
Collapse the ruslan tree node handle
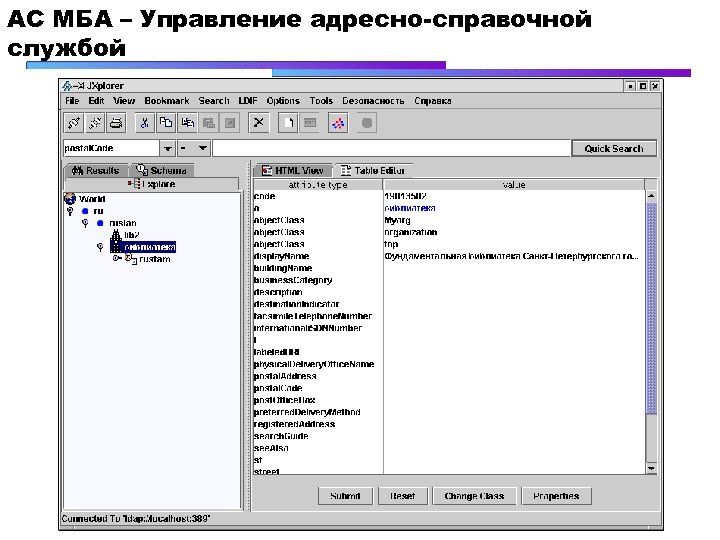tap(85, 223)
